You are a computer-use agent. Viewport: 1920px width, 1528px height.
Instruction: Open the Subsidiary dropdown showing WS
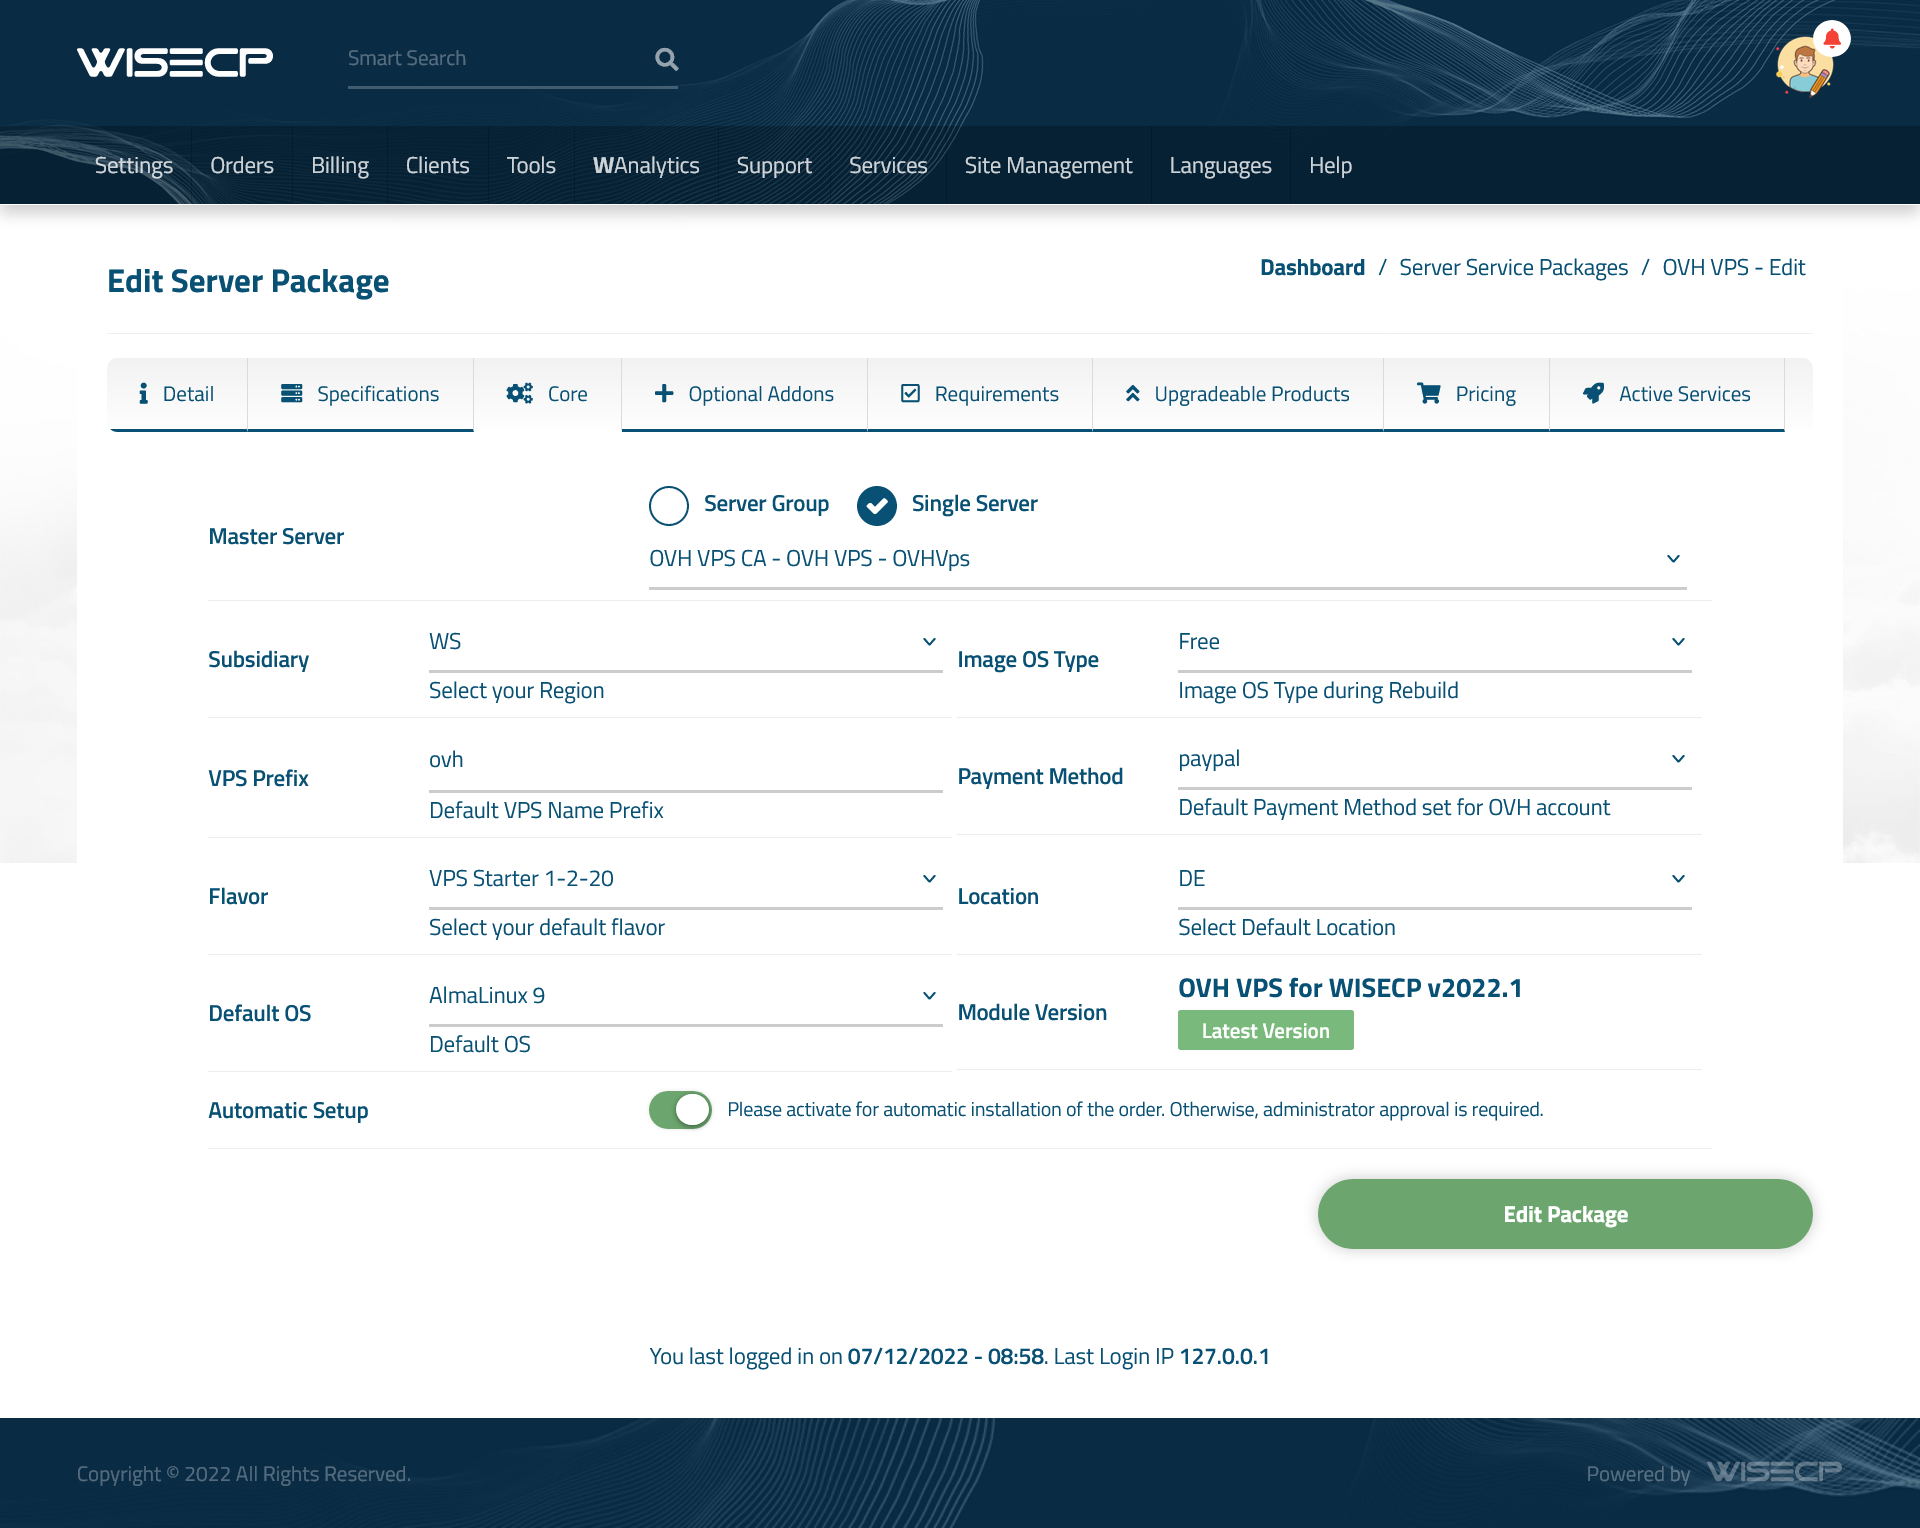click(x=686, y=642)
